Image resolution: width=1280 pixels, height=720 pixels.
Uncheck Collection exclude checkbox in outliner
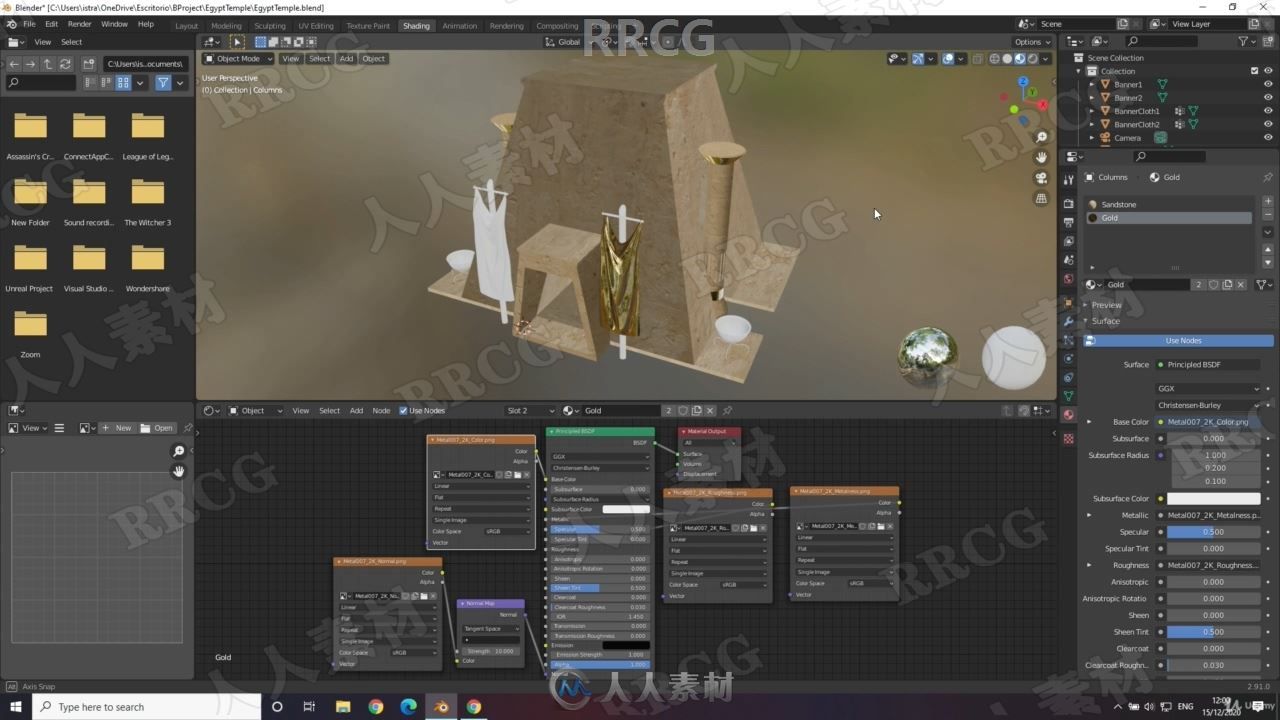coord(1255,71)
